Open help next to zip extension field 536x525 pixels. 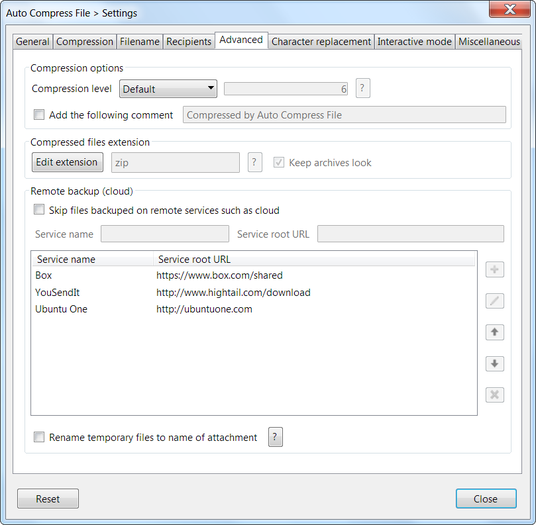[x=255, y=162]
